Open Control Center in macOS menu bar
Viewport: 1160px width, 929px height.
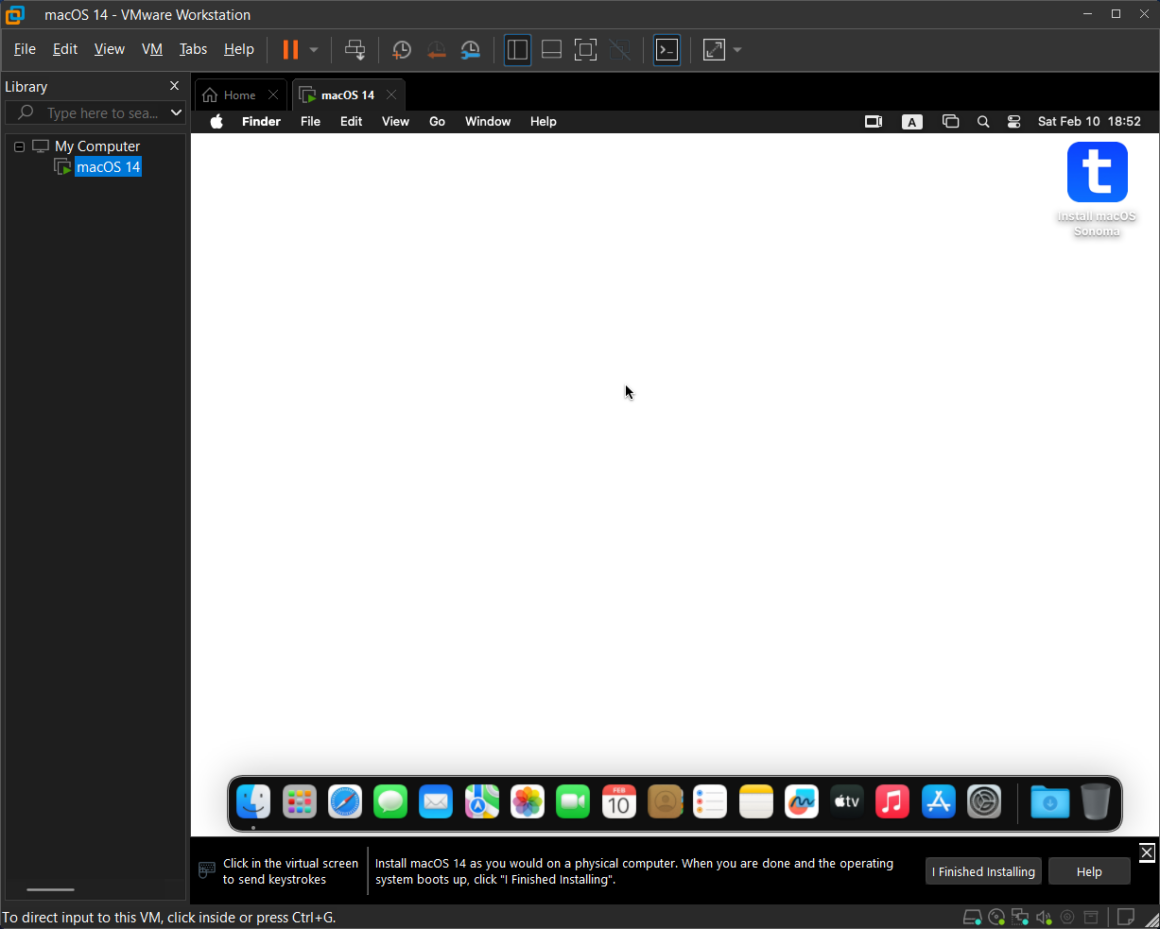tap(1014, 121)
